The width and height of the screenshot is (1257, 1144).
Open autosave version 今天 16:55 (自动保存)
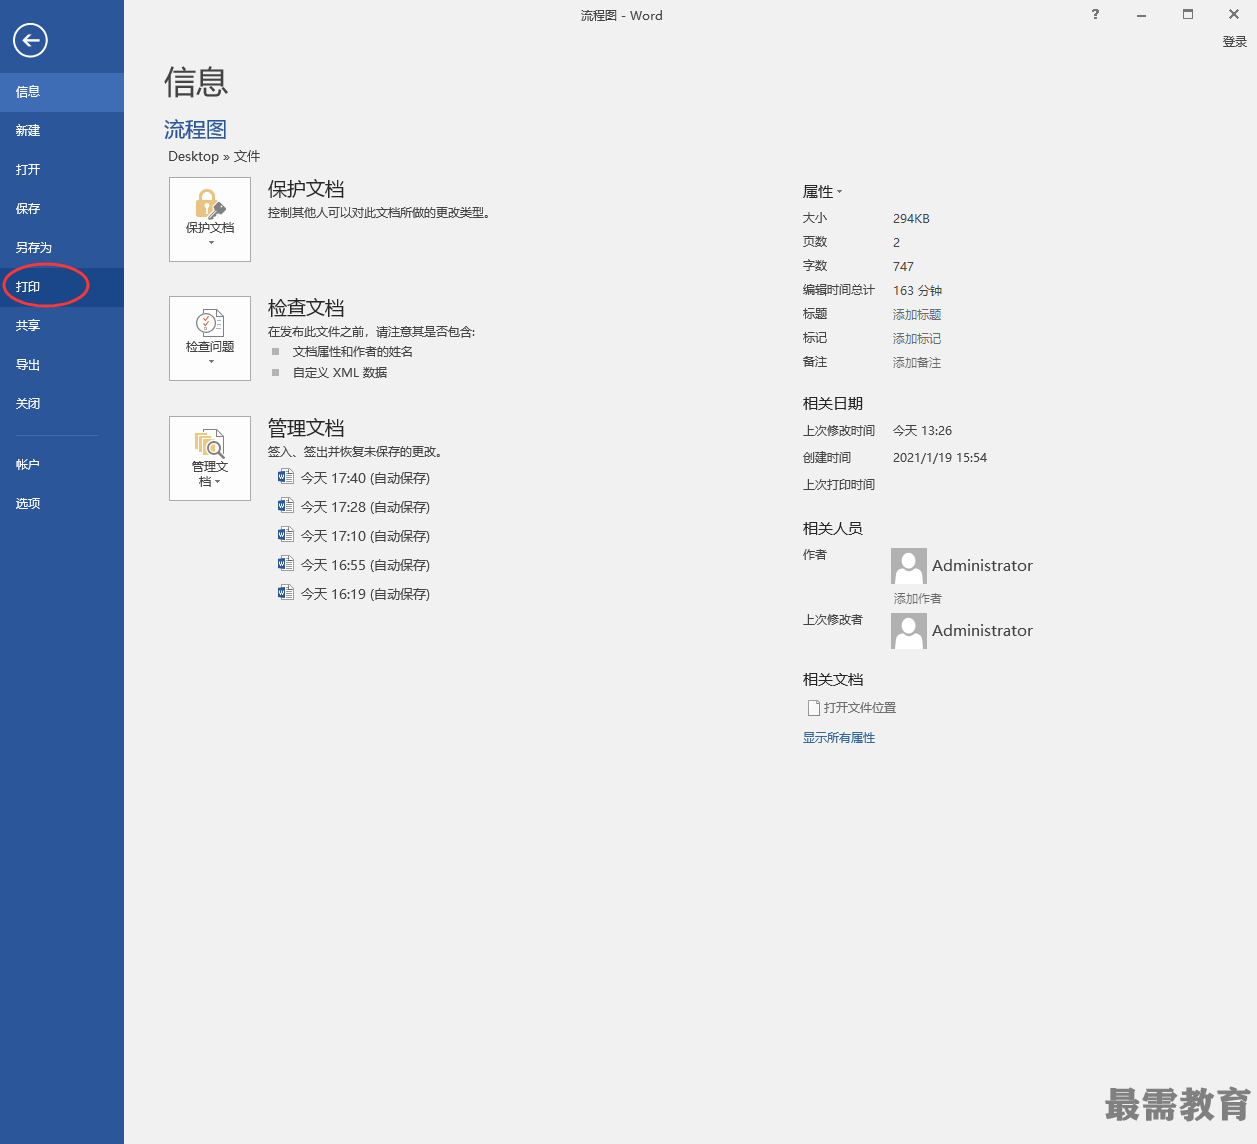pos(365,565)
